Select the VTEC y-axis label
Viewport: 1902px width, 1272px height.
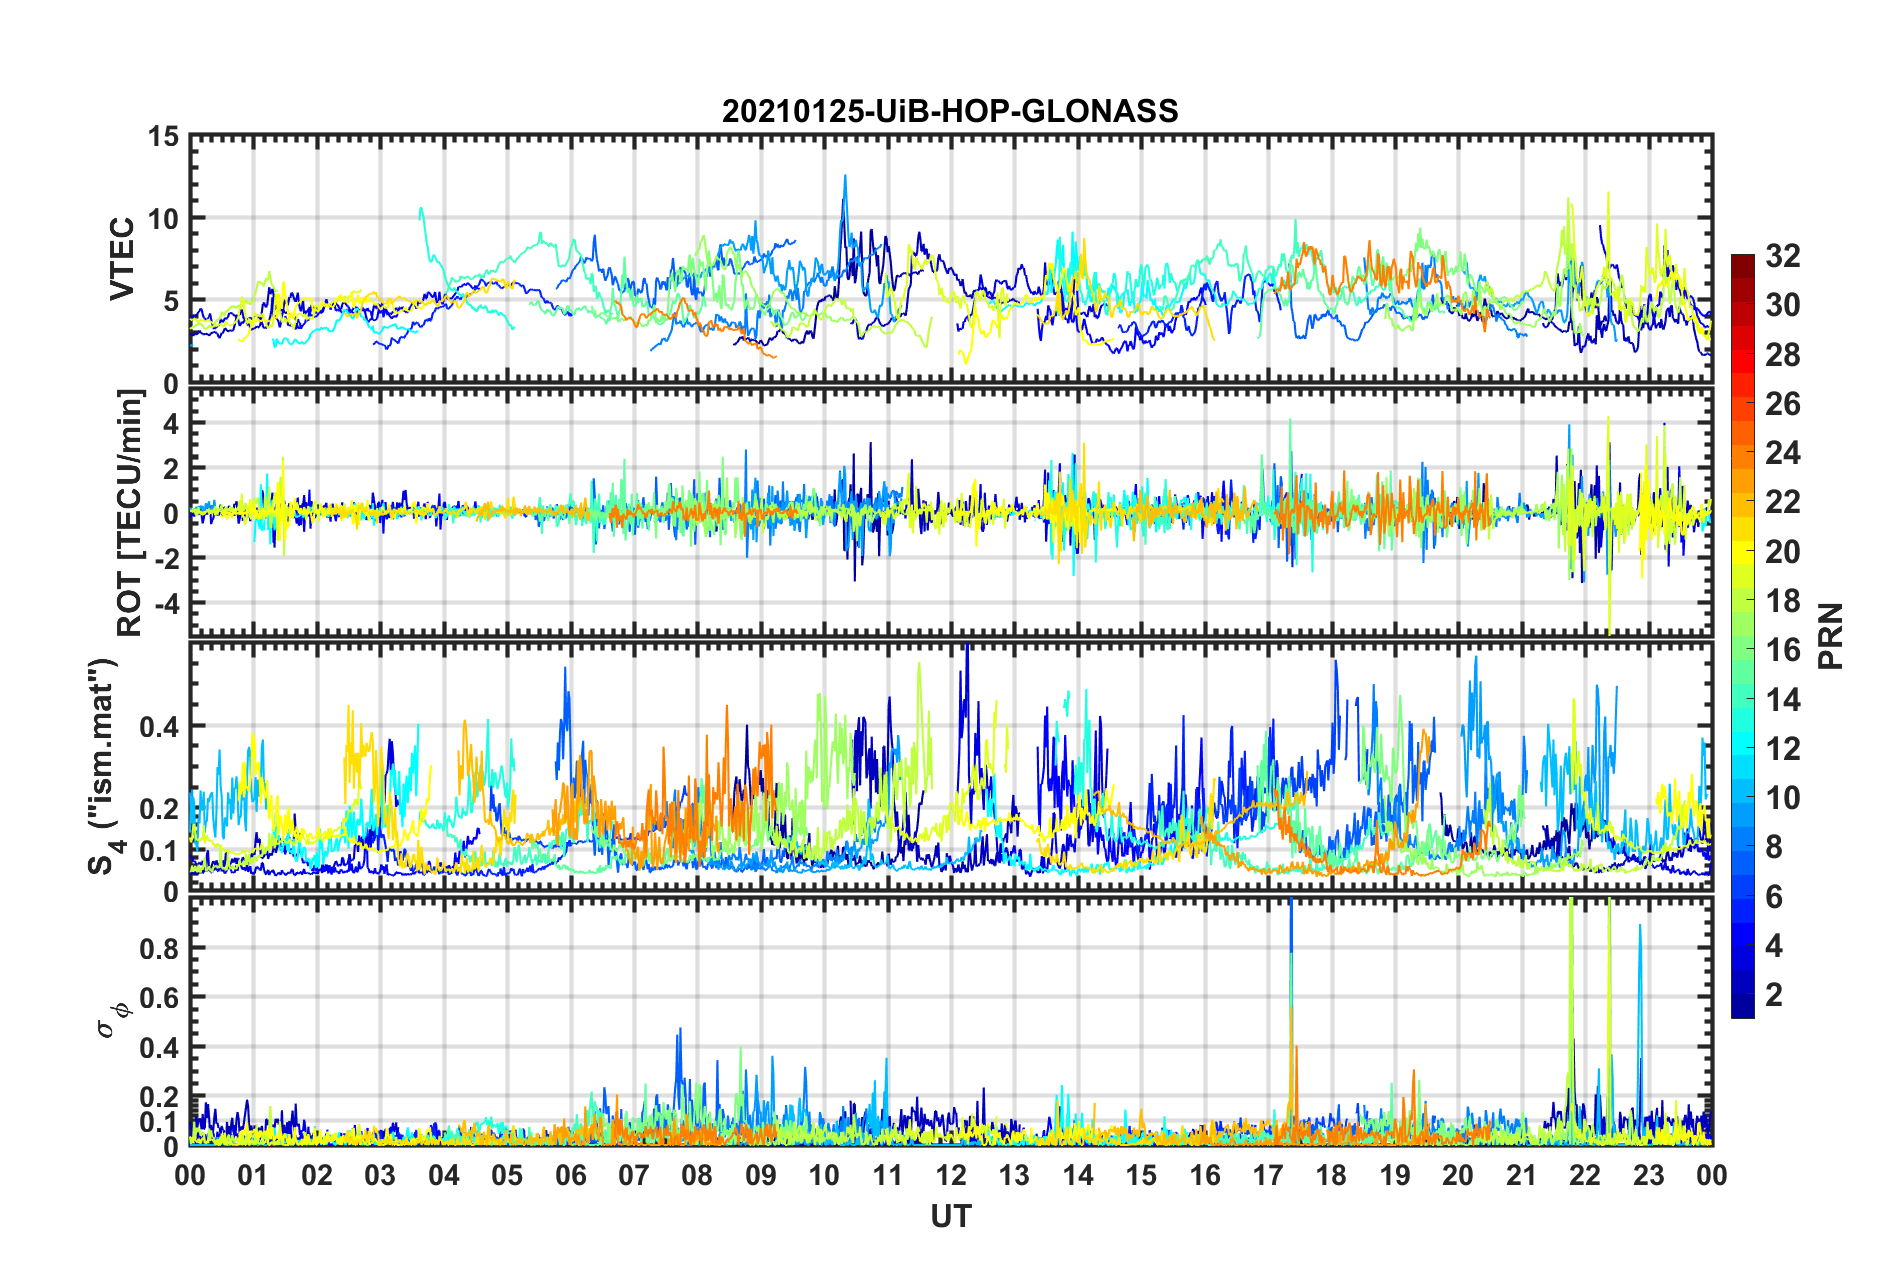122,258
